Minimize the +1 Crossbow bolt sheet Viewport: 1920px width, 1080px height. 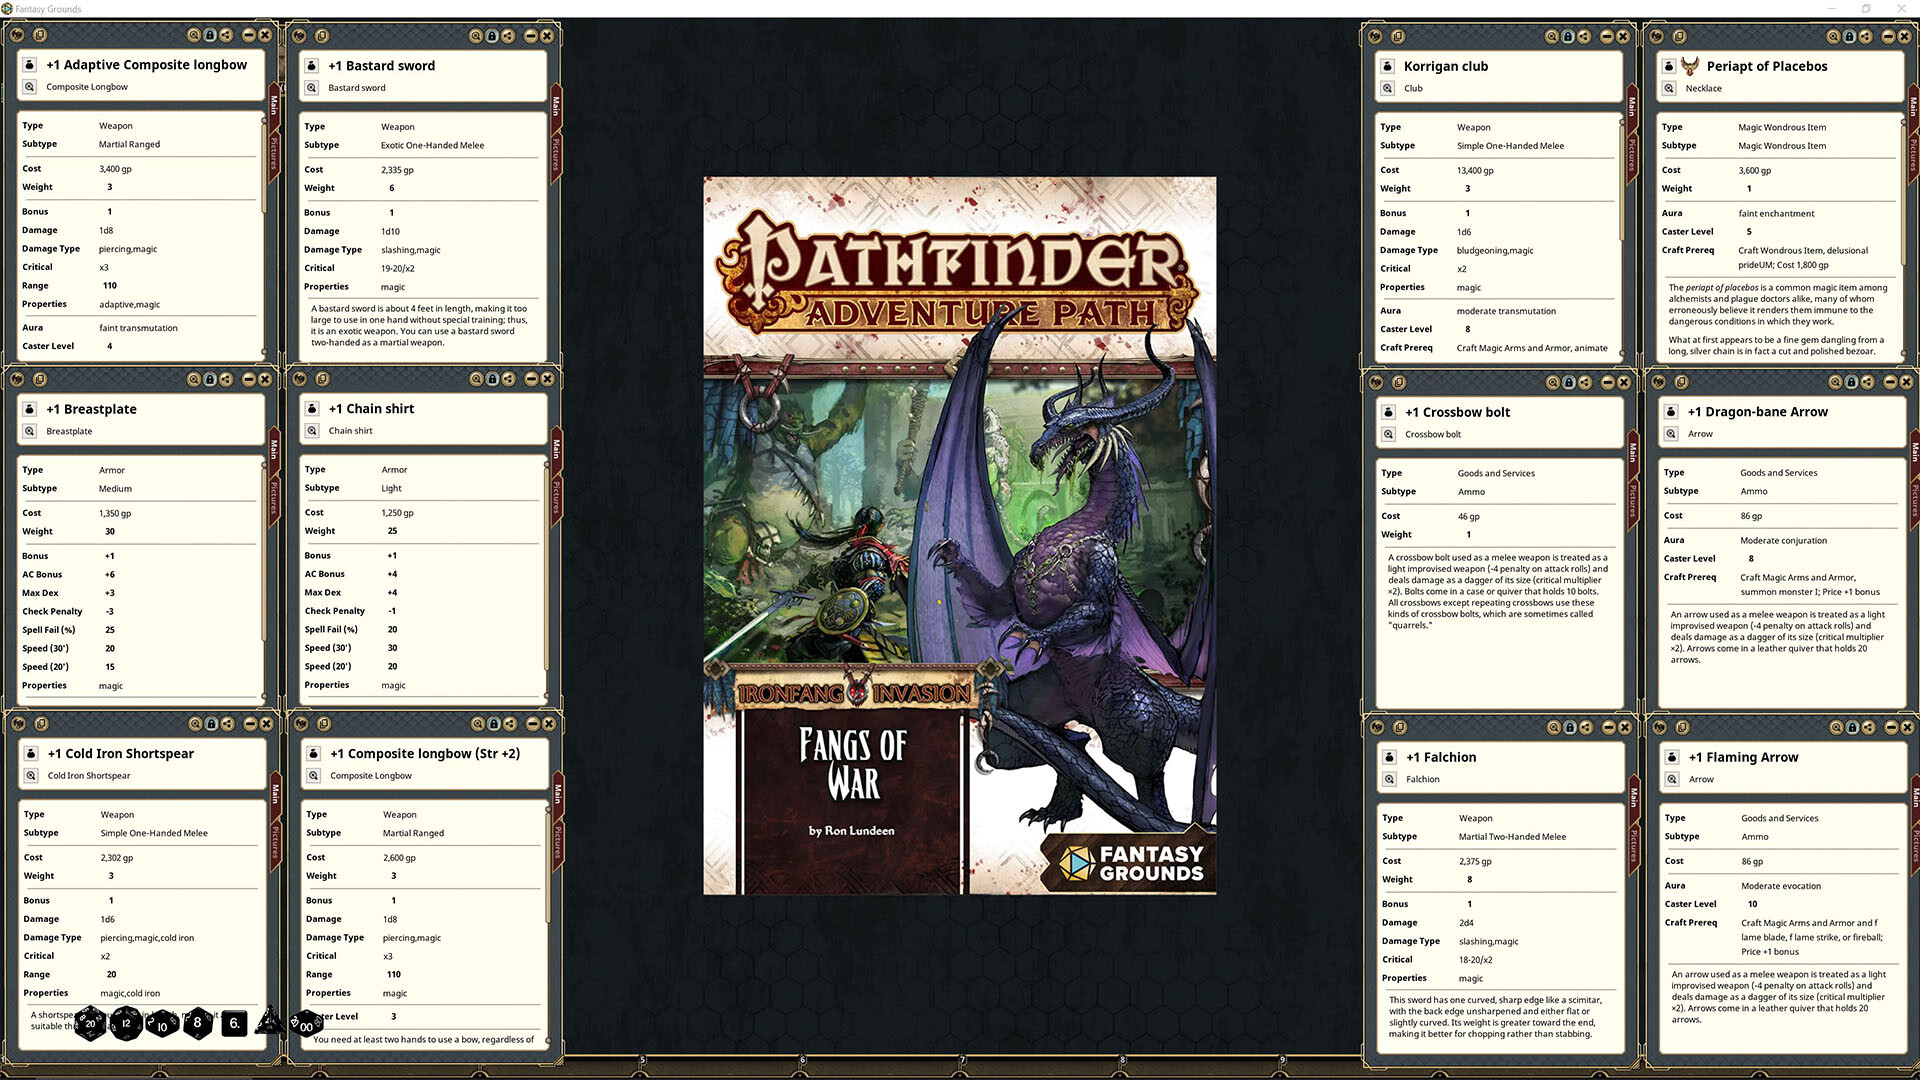1608,382
